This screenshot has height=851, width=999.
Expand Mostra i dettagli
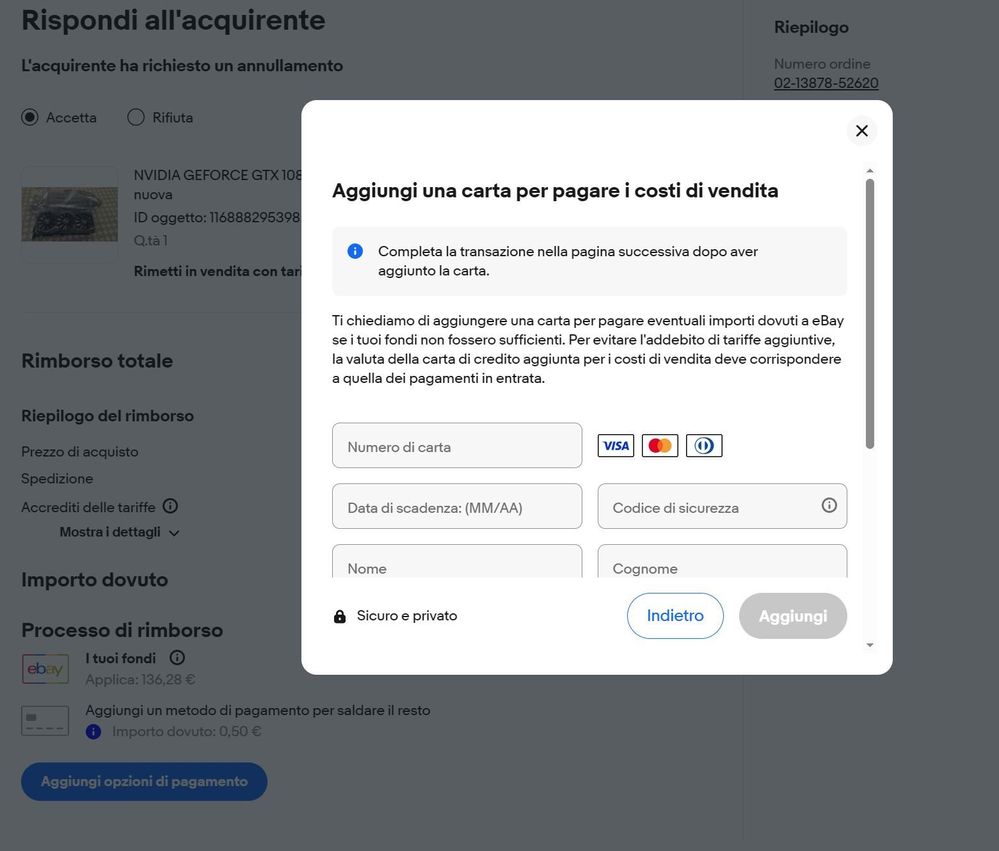119,532
